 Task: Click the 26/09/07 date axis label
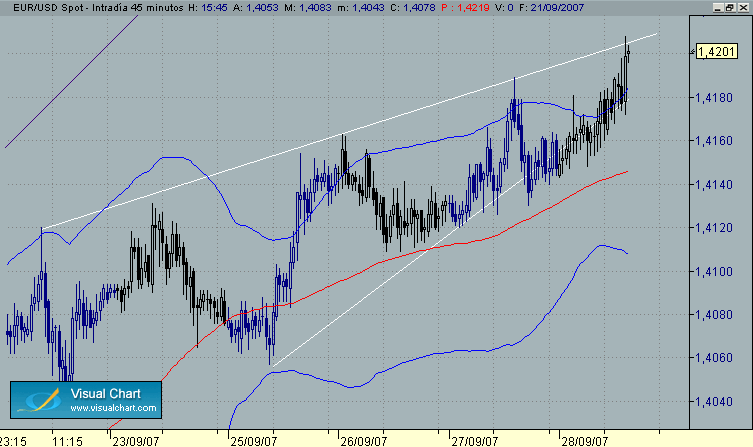click(364, 441)
